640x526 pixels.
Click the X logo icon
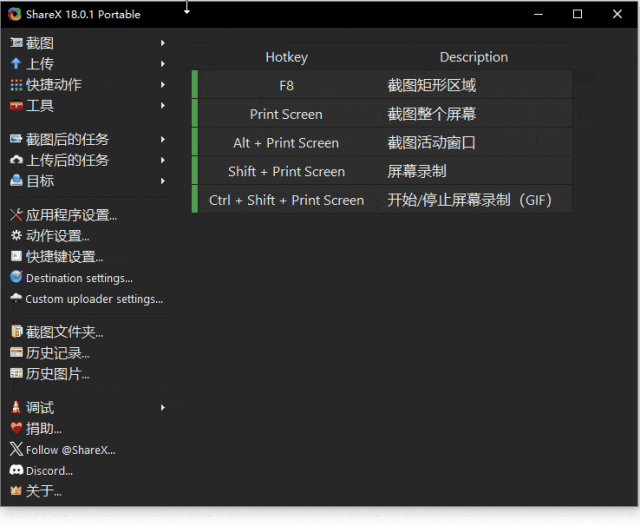[x=16, y=449]
